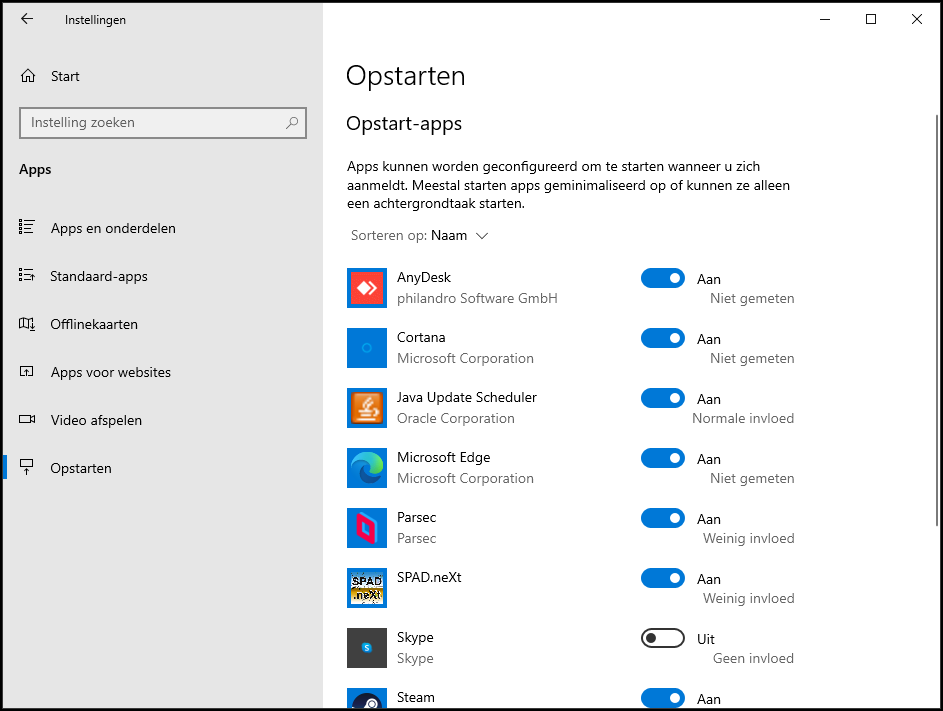This screenshot has height=711, width=943.
Task: Click the Offlinekaarten map icon
Action: [x=26, y=324]
